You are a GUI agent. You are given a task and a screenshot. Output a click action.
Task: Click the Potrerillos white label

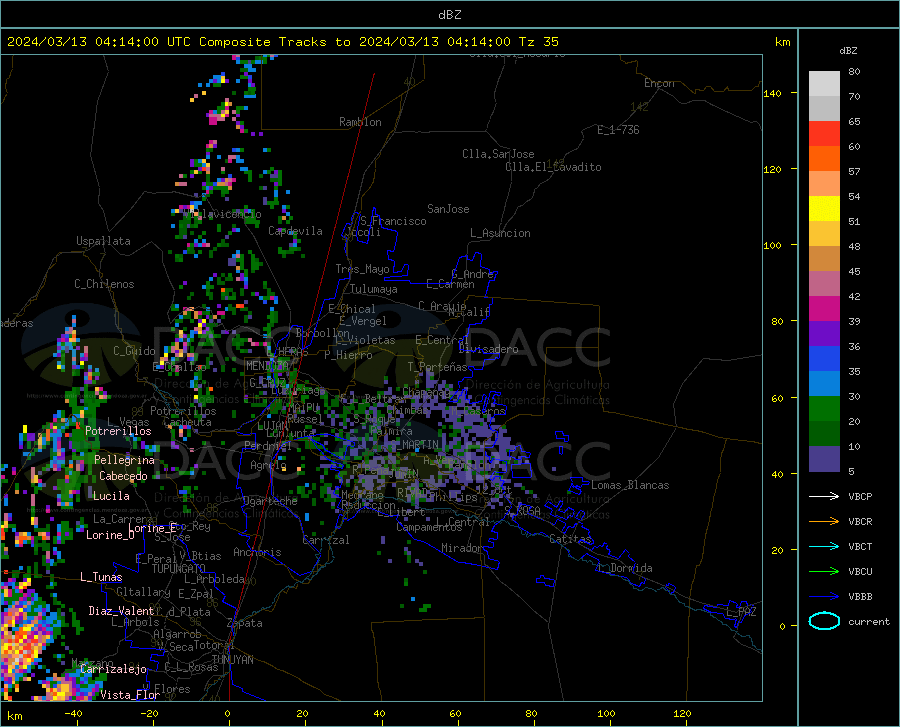click(x=118, y=431)
